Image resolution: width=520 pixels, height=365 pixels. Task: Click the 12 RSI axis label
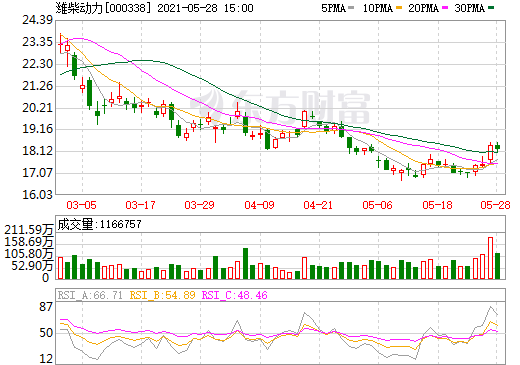[46, 359]
